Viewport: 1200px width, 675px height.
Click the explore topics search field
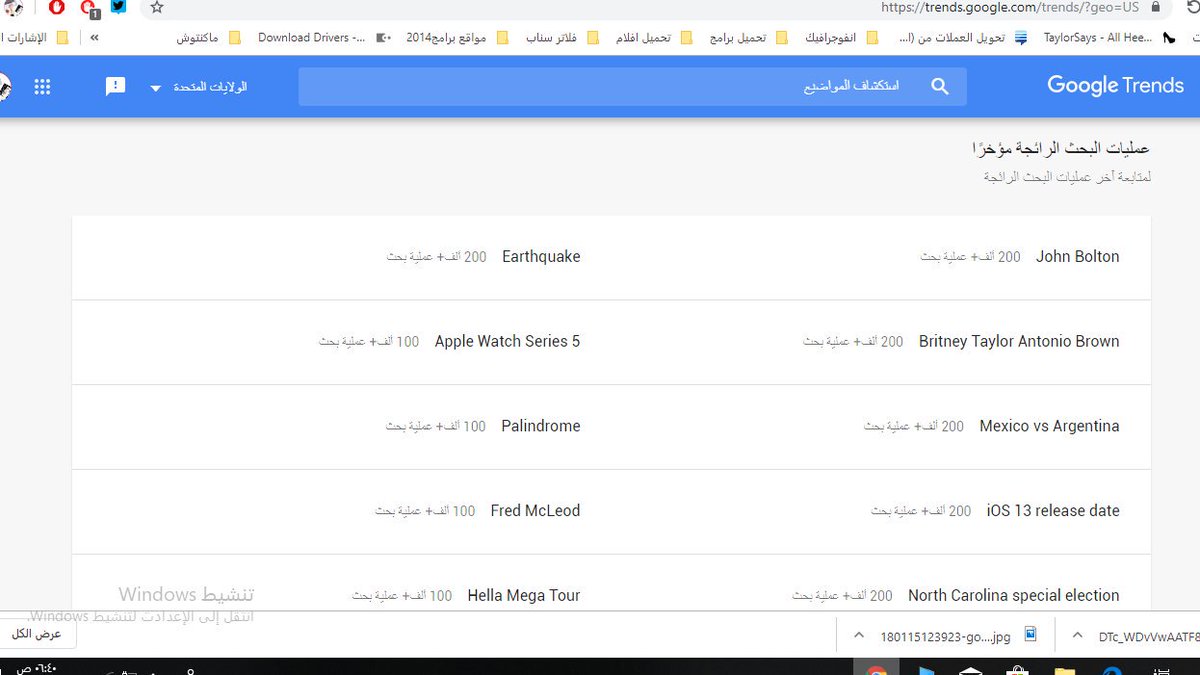pyautogui.click(x=632, y=87)
